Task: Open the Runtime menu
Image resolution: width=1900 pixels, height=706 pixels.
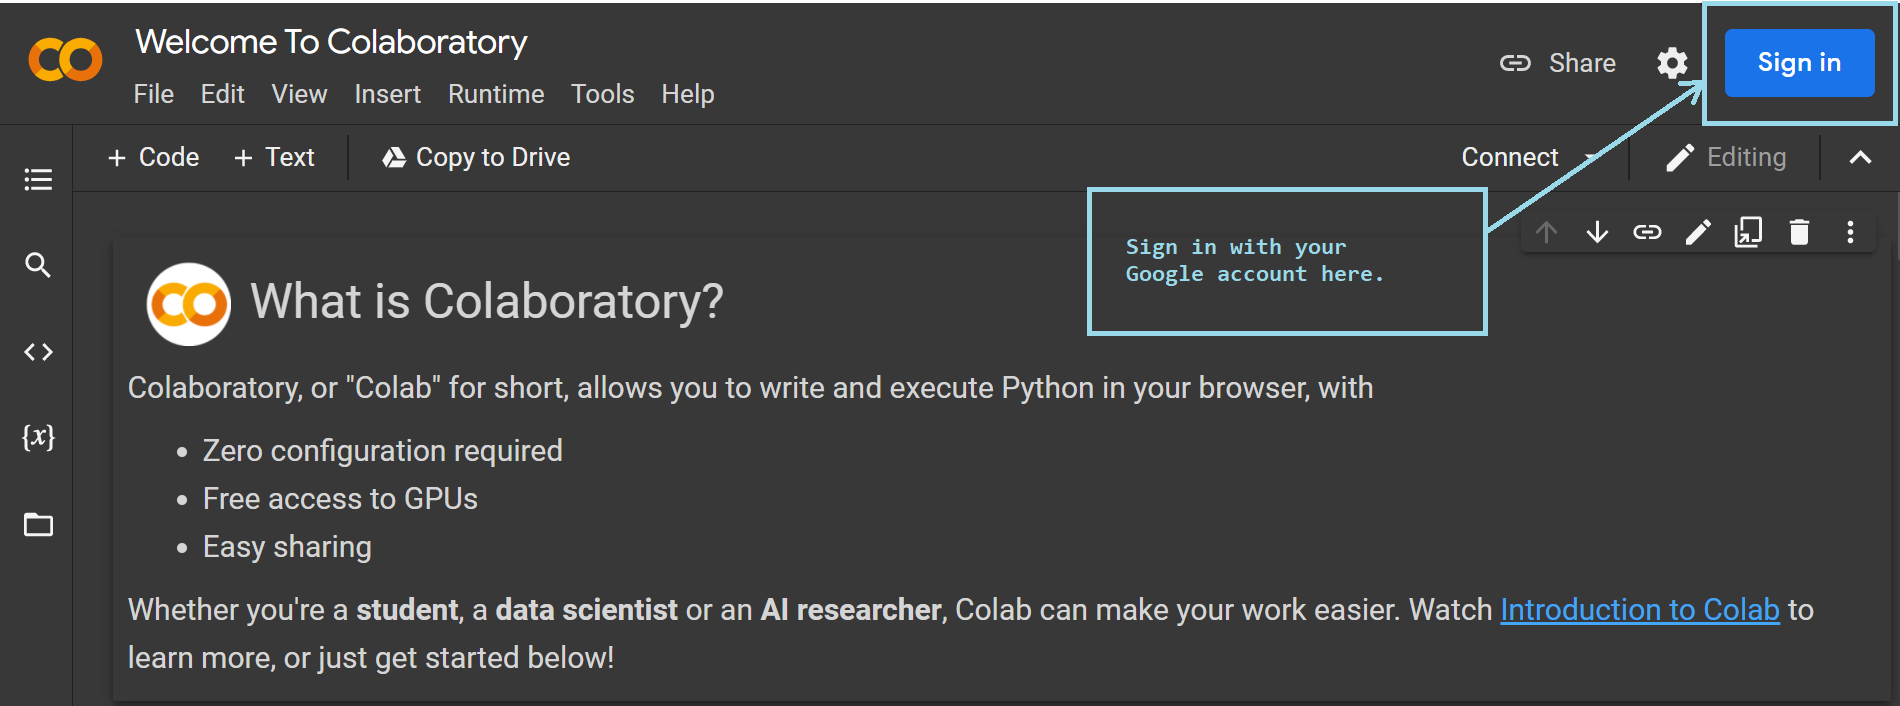Action: point(496,94)
